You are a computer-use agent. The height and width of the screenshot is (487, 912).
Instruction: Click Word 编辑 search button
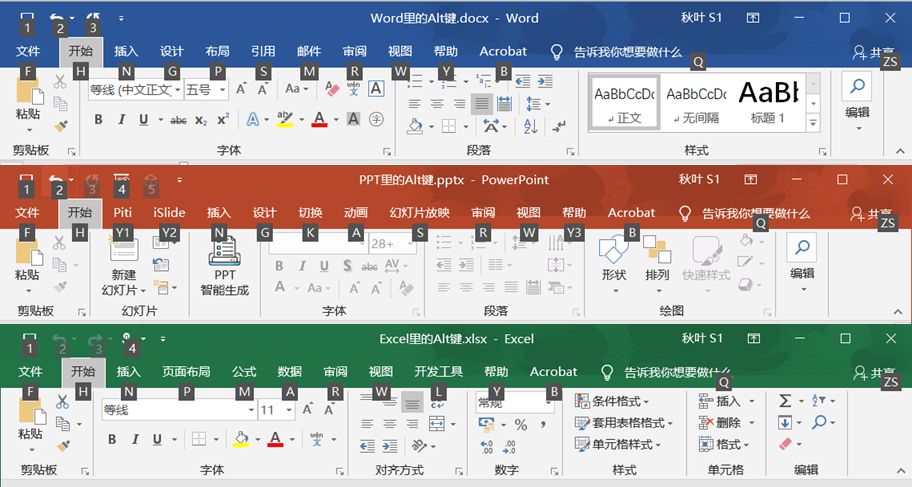pyautogui.click(x=857, y=102)
